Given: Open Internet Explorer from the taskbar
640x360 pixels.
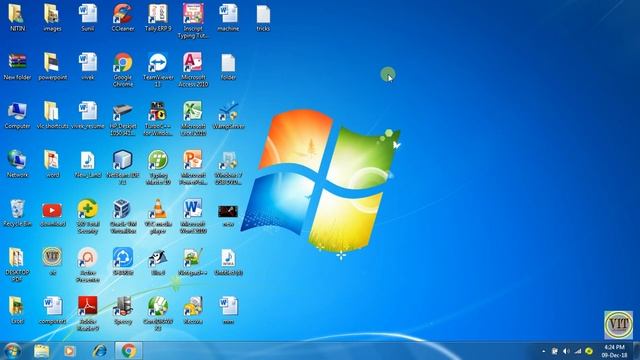Looking at the screenshot, I should [99, 351].
